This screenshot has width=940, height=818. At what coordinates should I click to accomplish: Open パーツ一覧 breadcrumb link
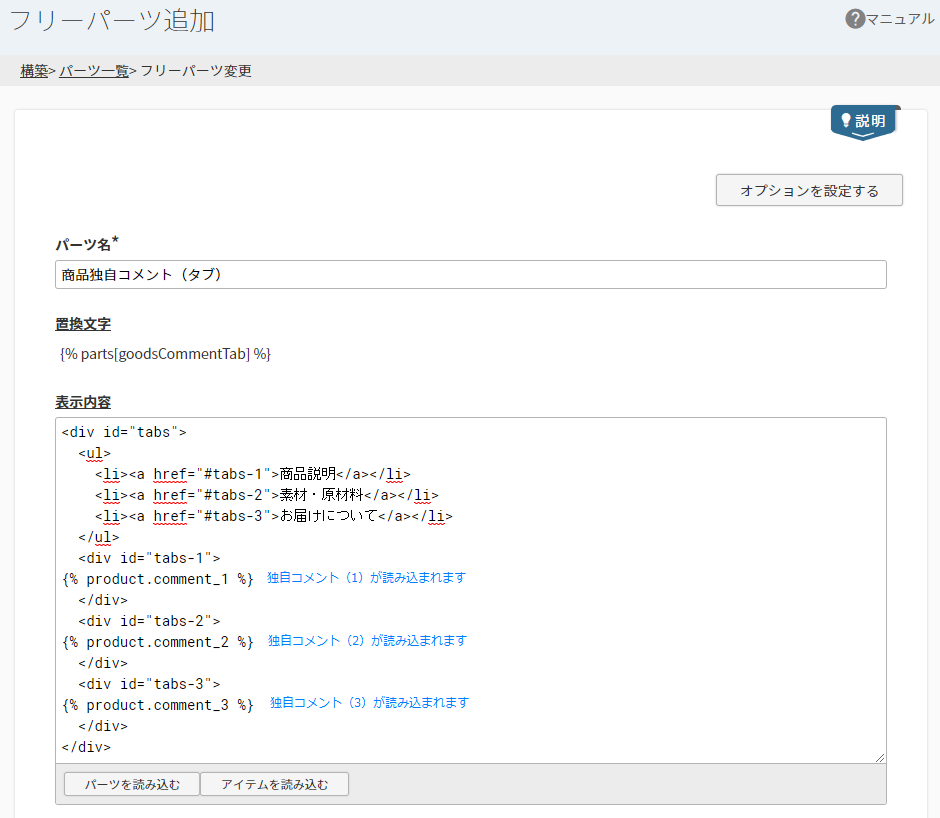coord(94,71)
